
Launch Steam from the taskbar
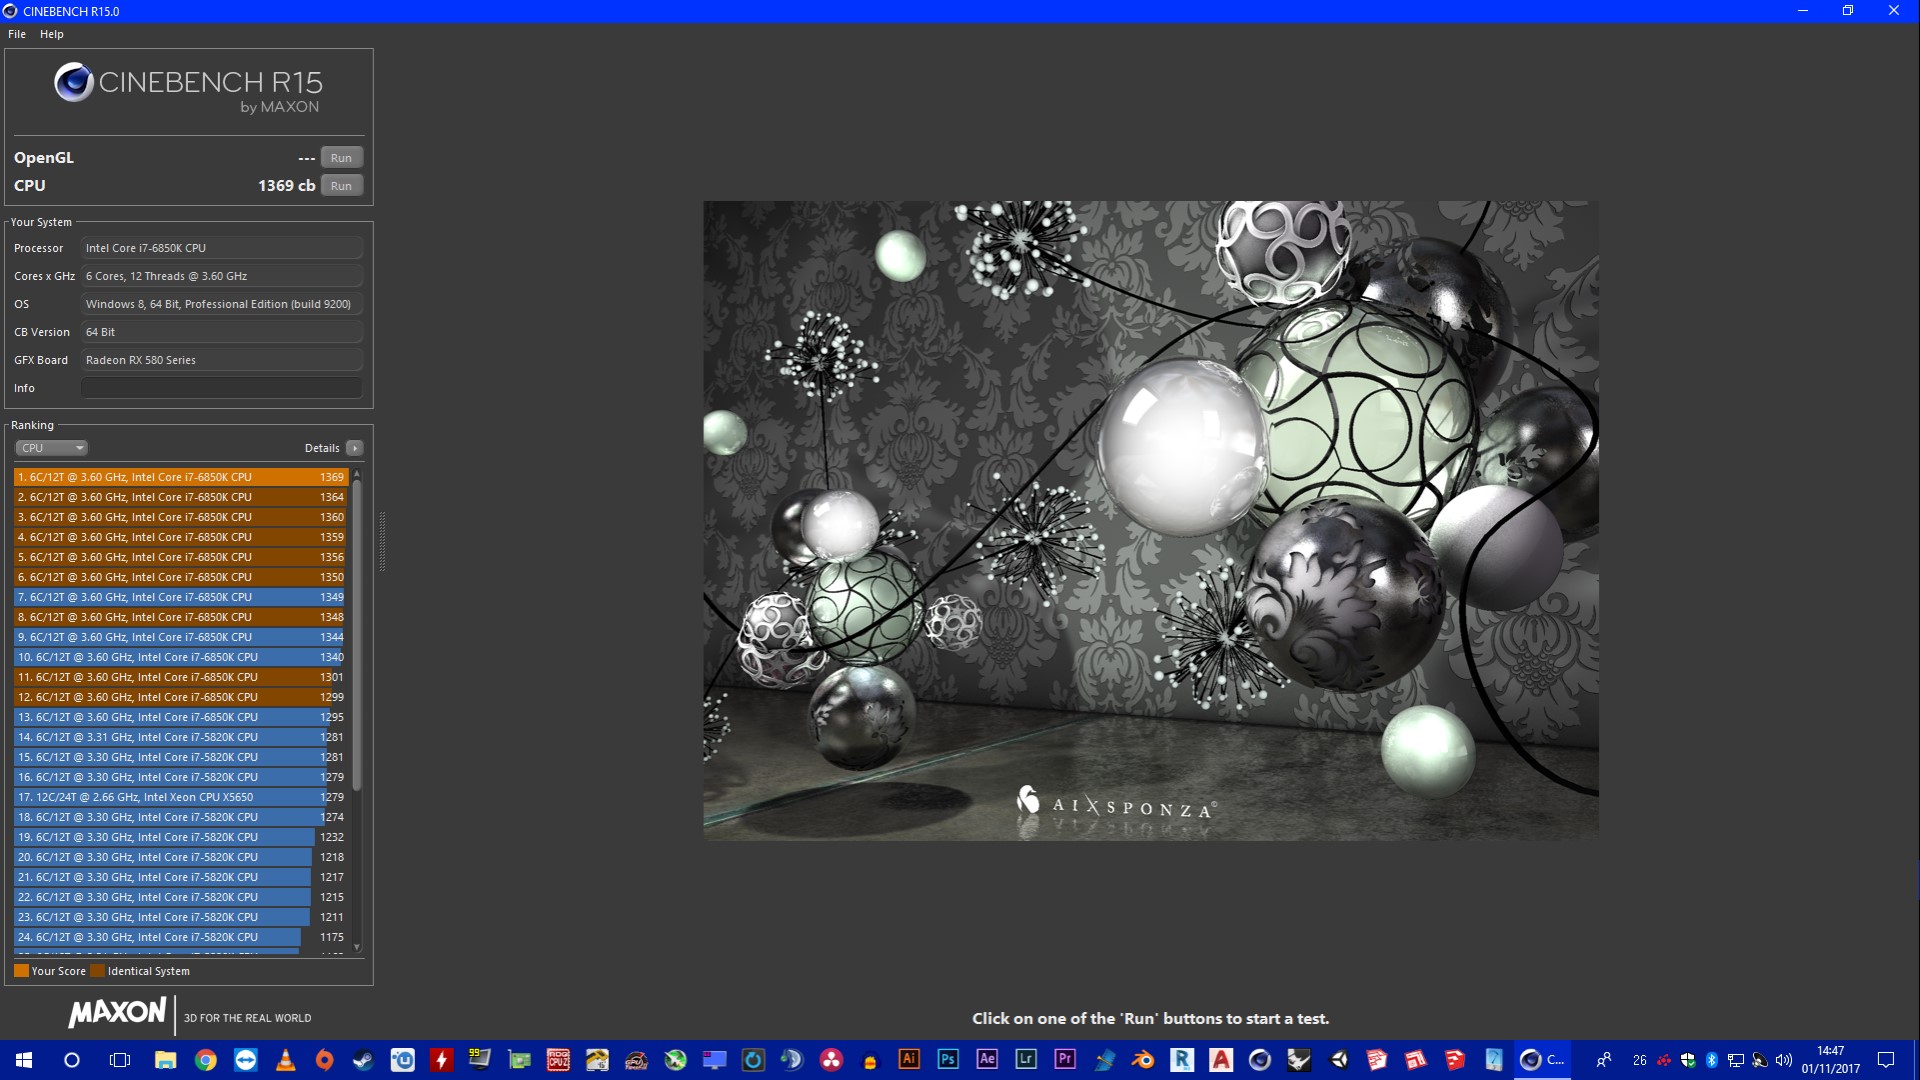click(x=363, y=1060)
